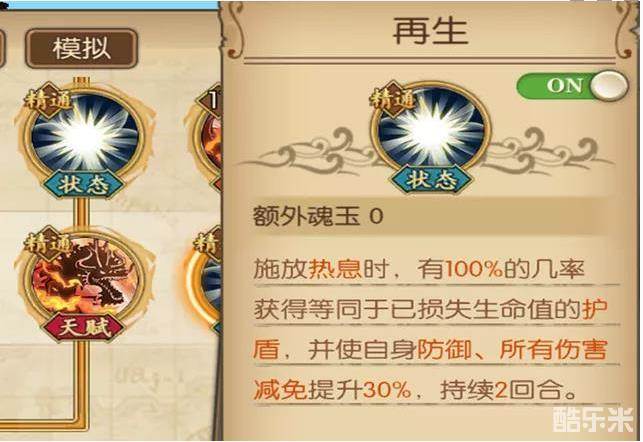Click the white knob of the ON switch
Image resolution: width=643 pixels, height=442 pixels.
click(x=609, y=86)
